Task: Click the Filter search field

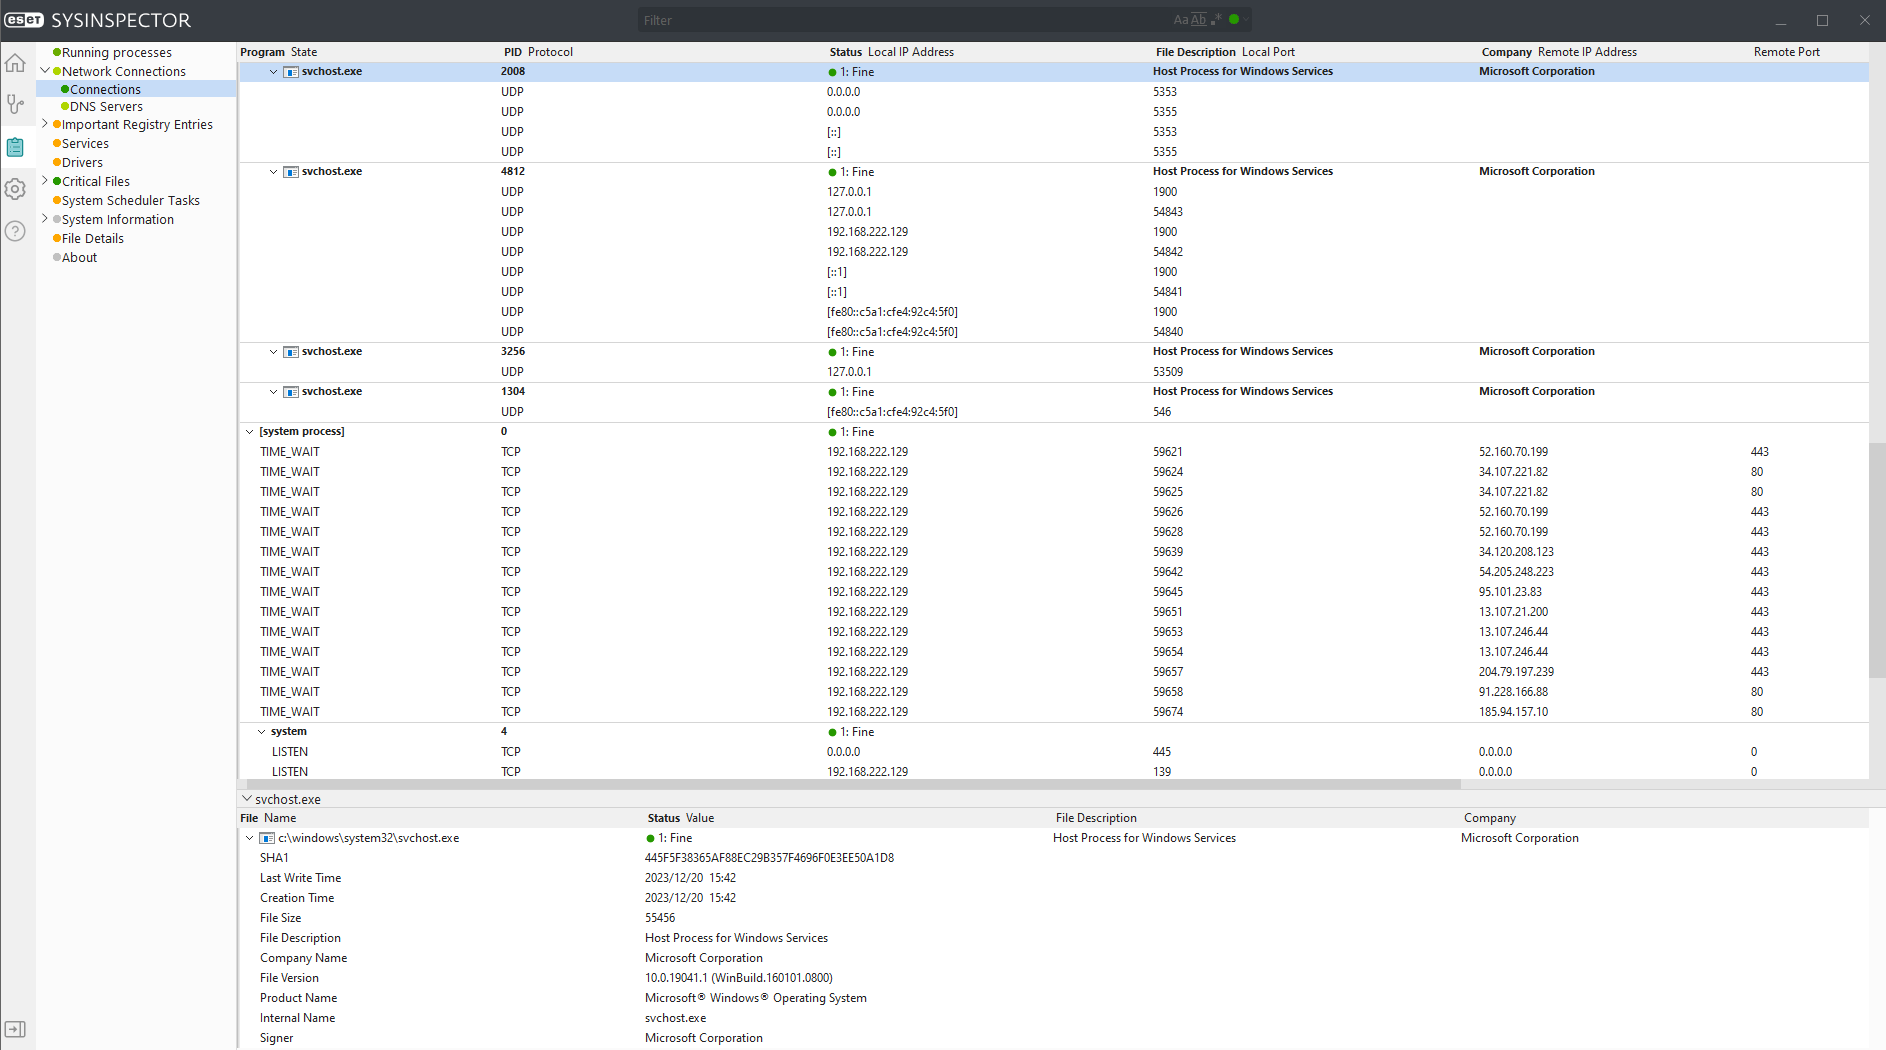Action: pos(905,20)
